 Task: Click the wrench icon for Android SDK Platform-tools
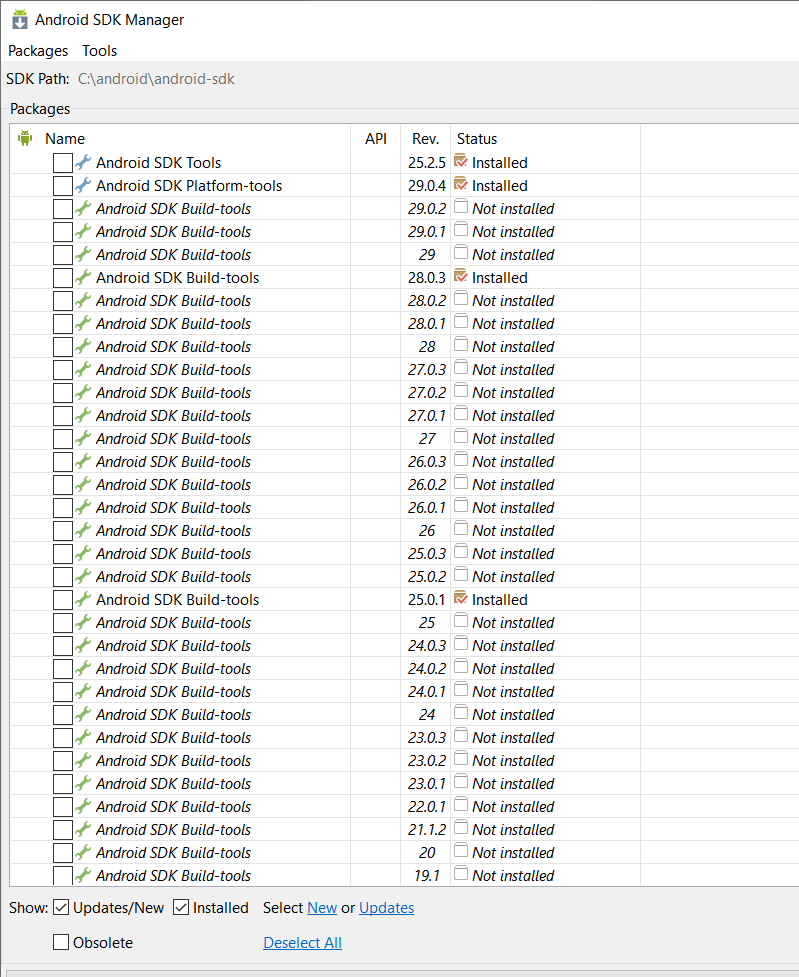coord(83,185)
